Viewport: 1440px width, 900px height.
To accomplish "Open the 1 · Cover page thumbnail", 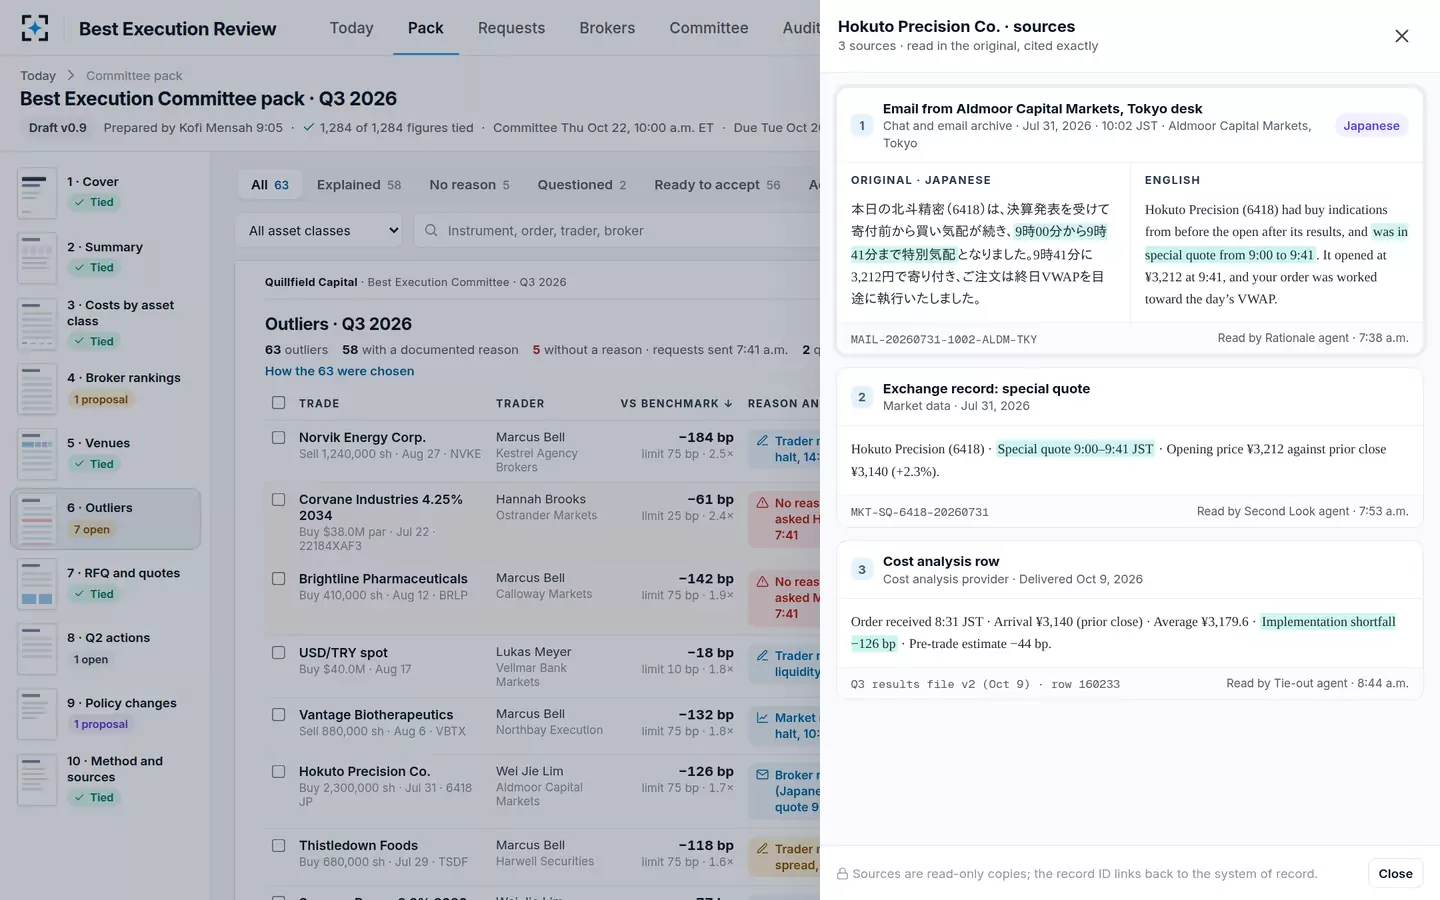I will click(x=37, y=192).
